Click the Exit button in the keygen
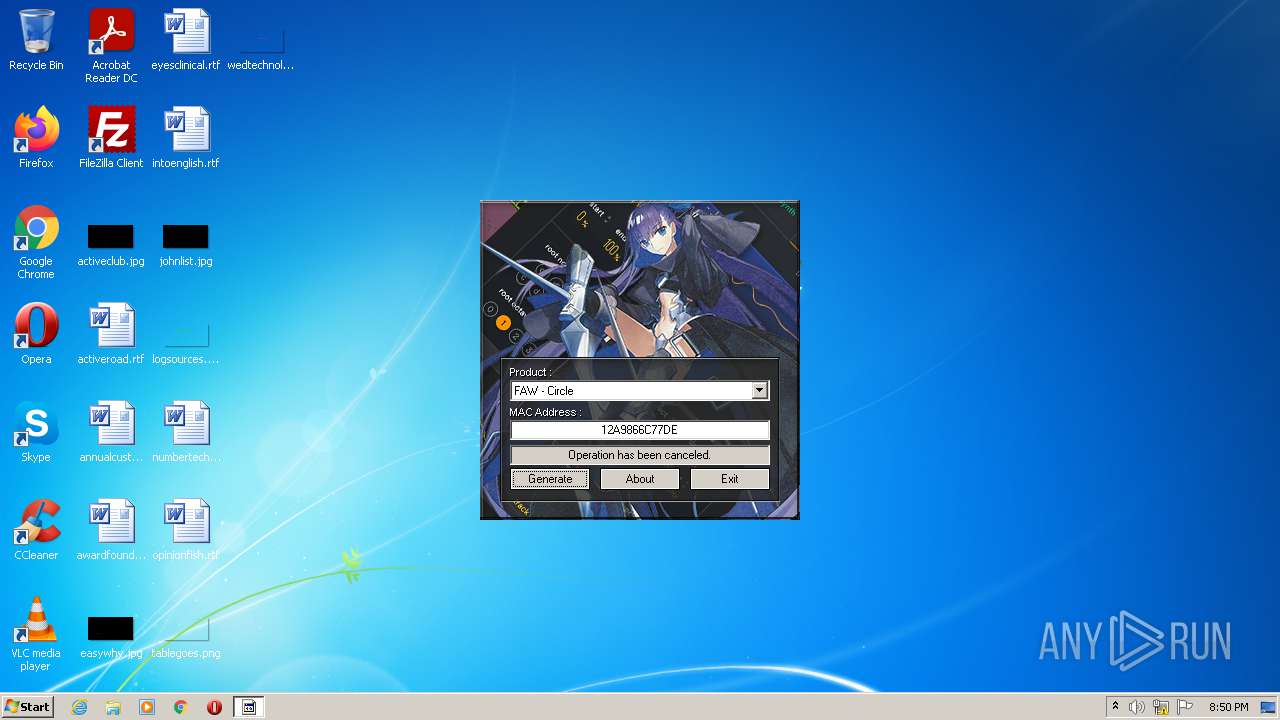 tap(730, 479)
